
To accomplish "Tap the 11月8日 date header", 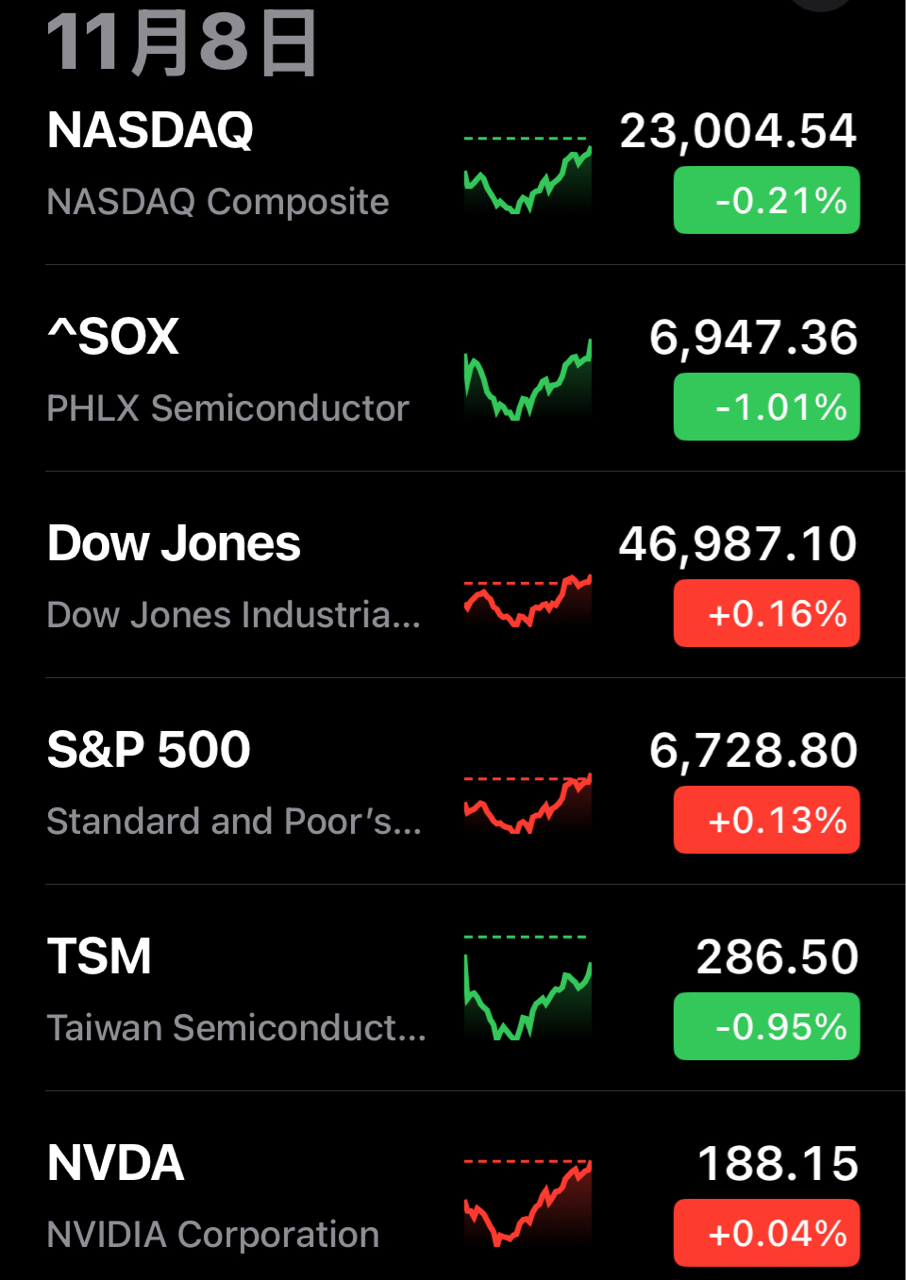I will [183, 45].
